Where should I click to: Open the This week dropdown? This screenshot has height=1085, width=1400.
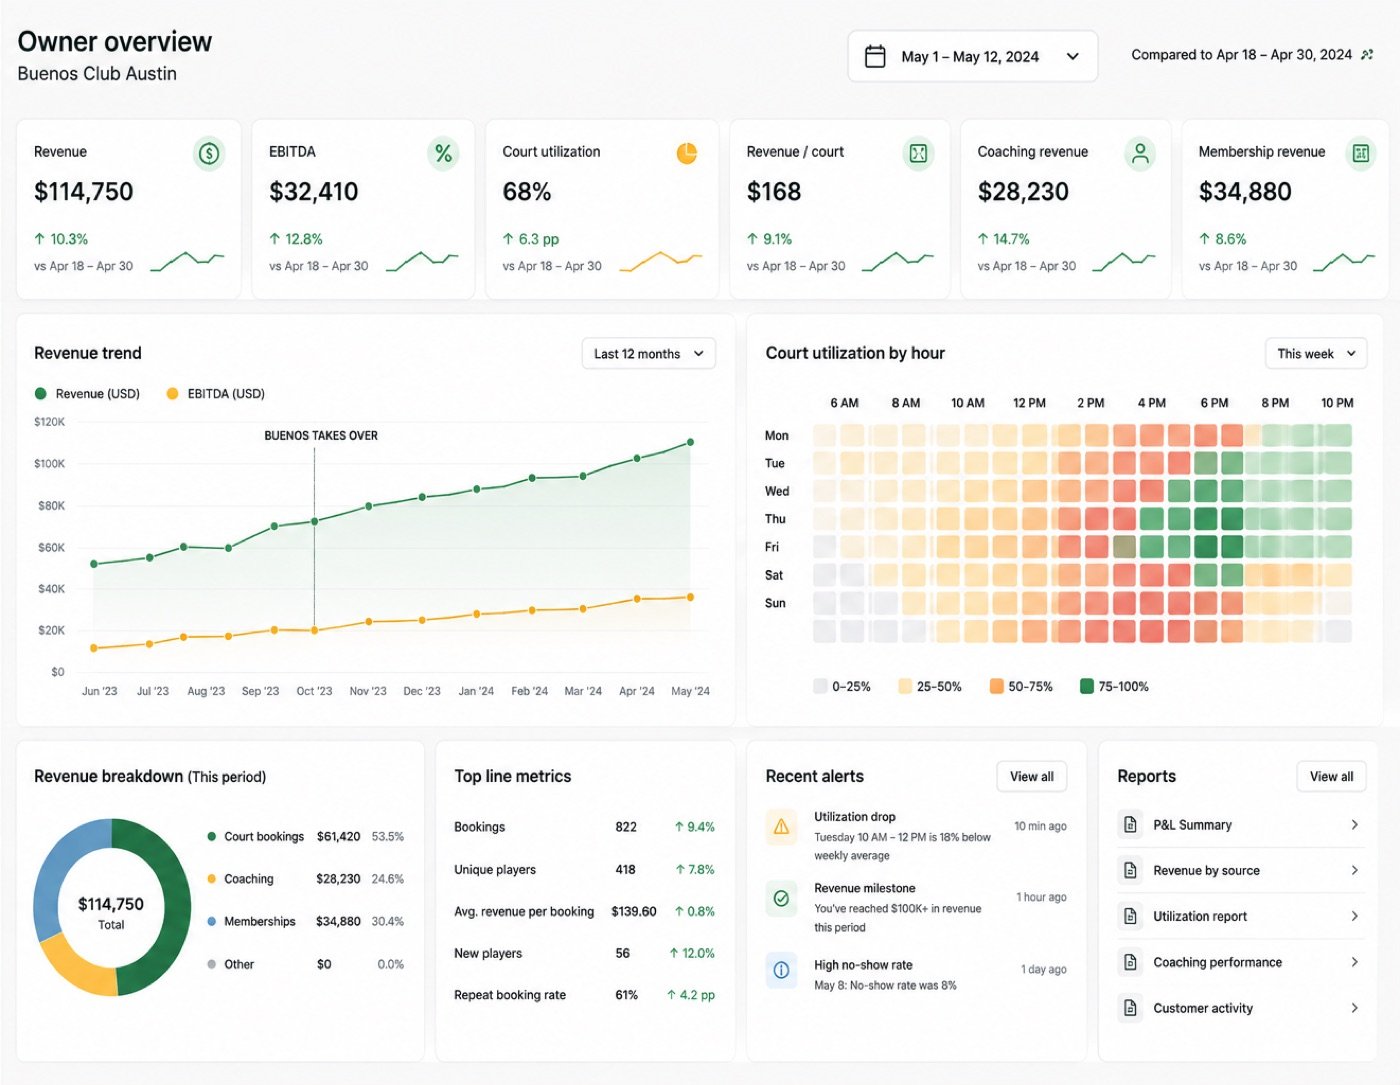click(1316, 354)
